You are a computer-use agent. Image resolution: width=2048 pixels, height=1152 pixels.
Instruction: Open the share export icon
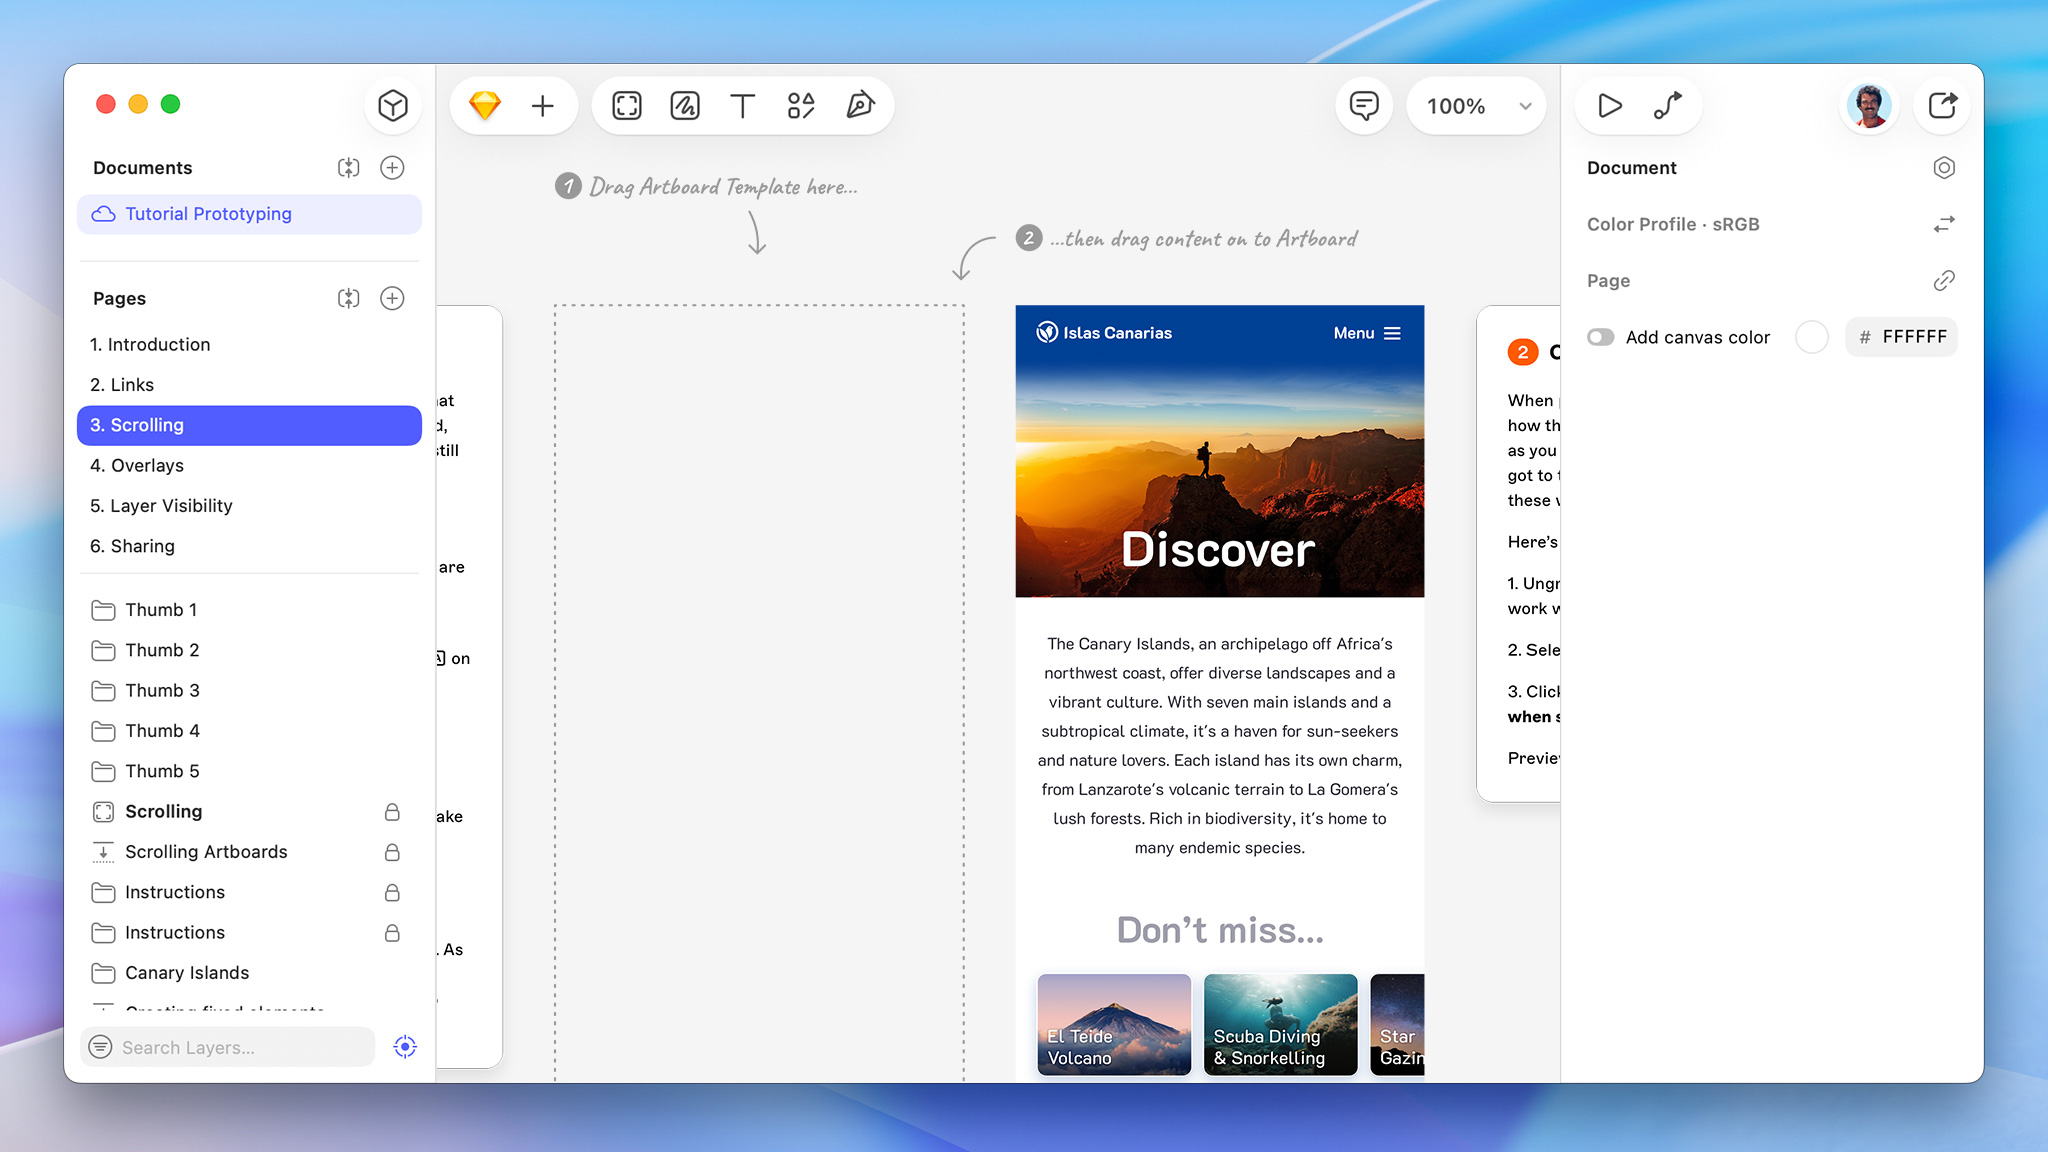click(x=1942, y=106)
